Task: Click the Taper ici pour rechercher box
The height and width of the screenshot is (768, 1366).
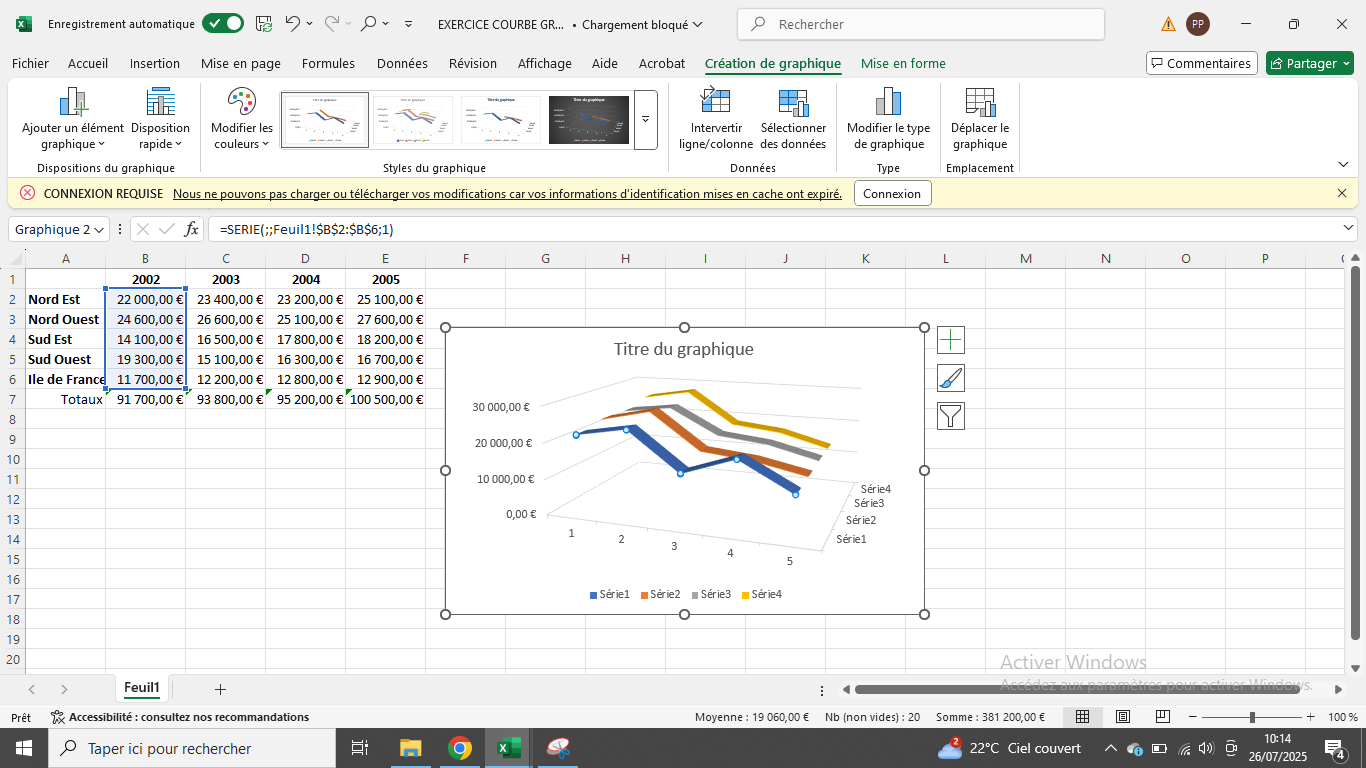Action: pos(192,748)
